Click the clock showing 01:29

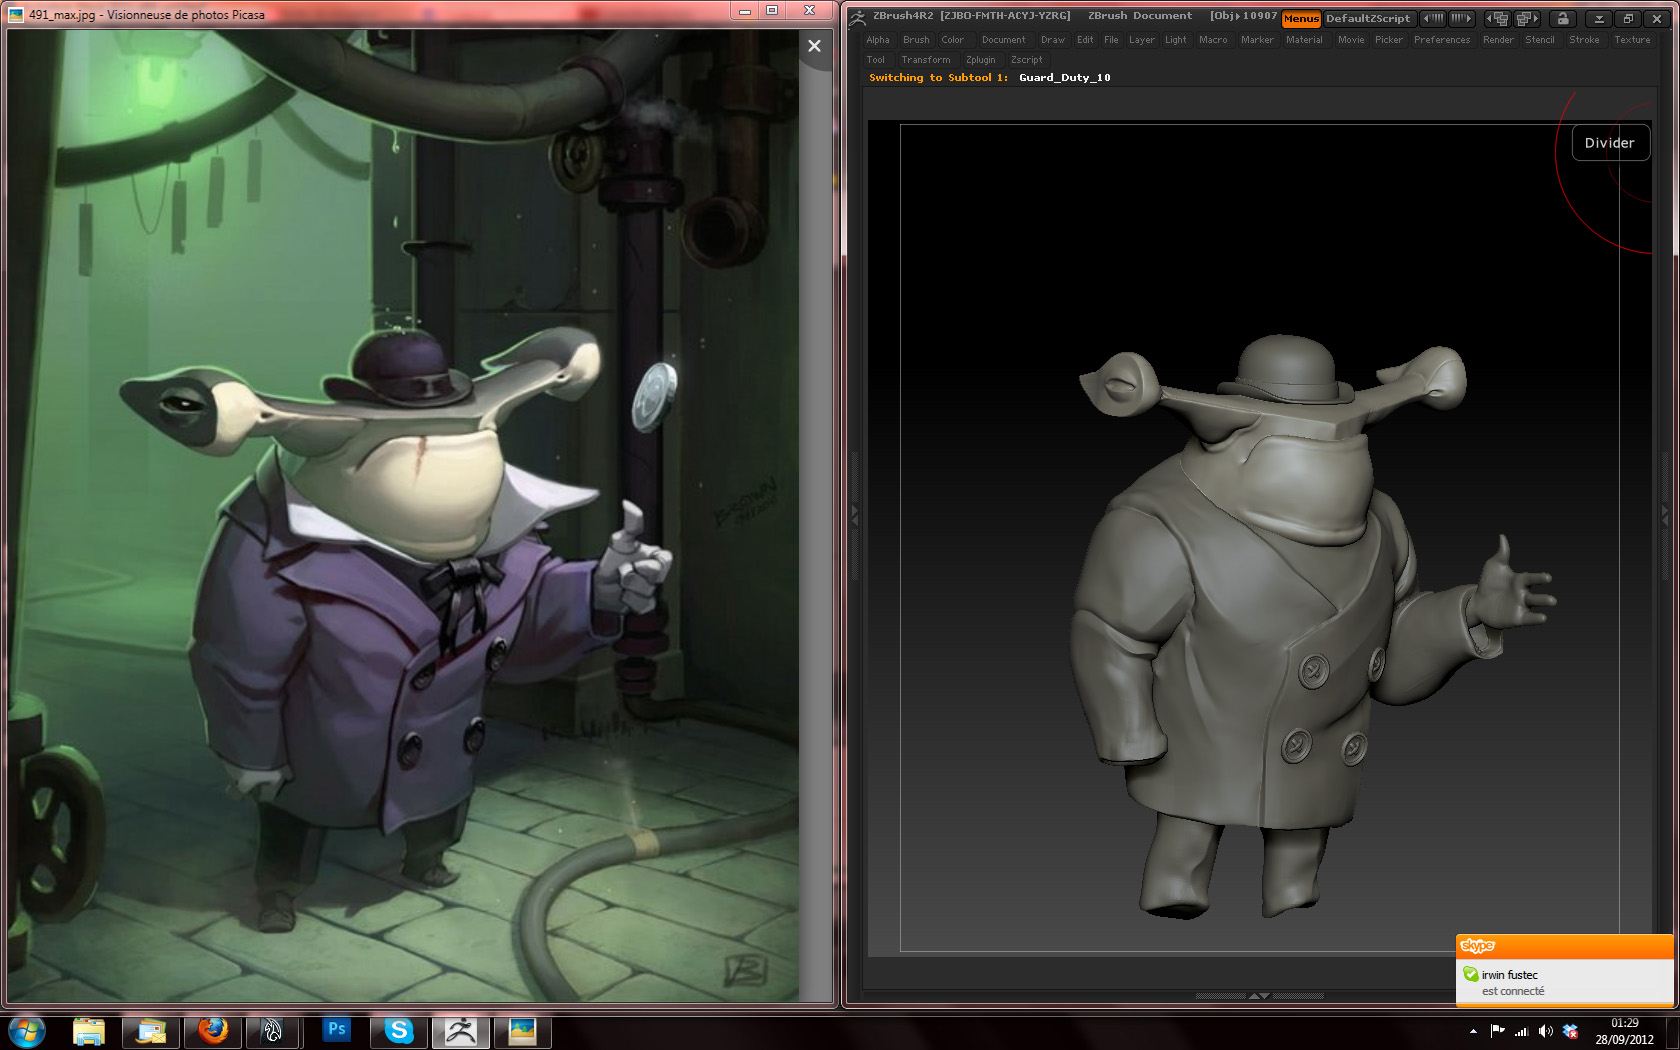[1624, 1023]
